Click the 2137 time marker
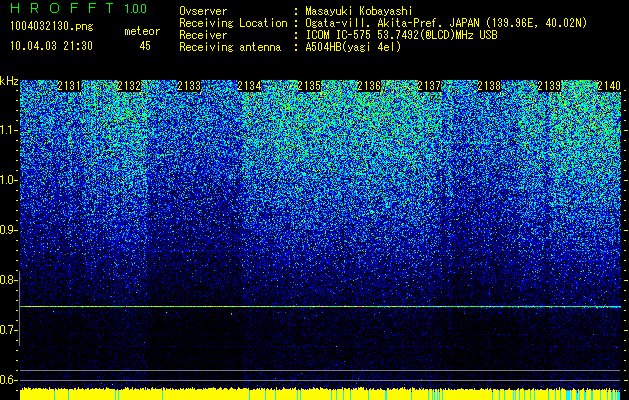629x400 pixels. [429, 86]
